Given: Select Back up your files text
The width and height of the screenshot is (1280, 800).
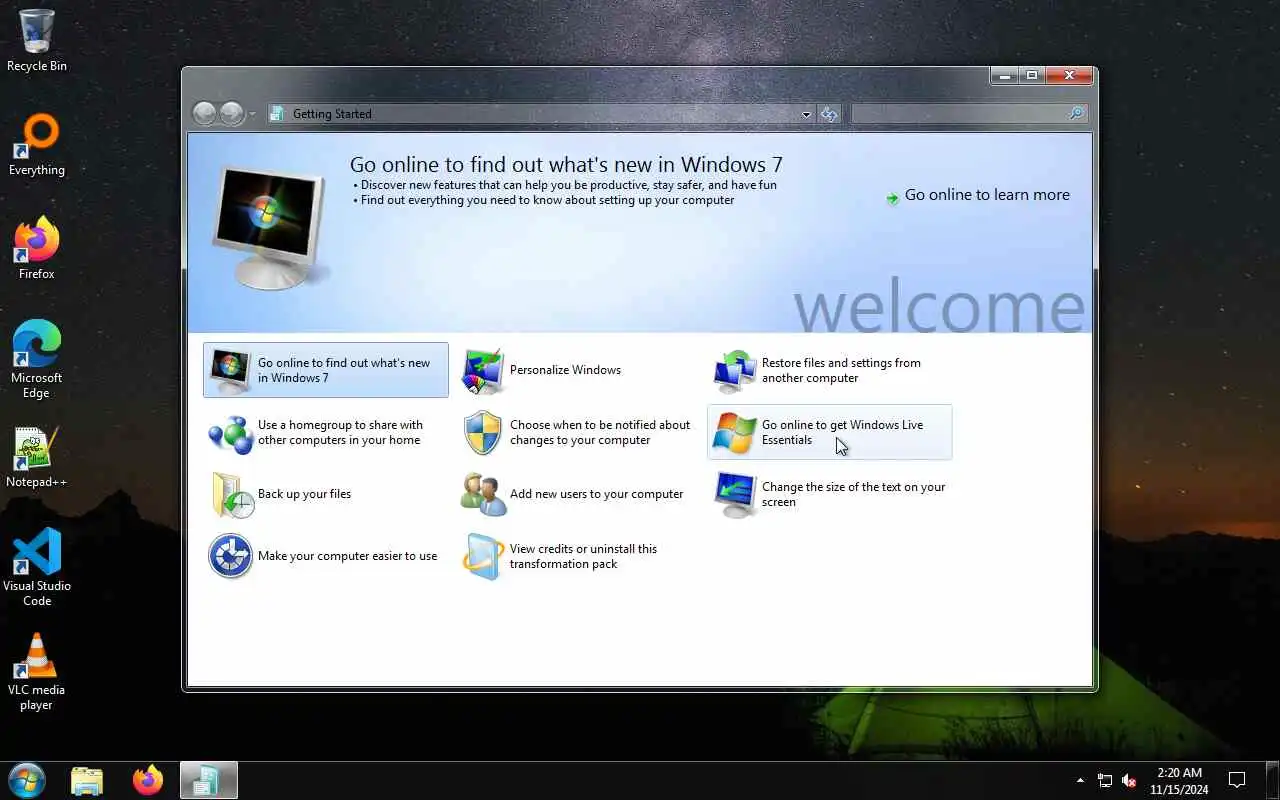Looking at the screenshot, I should pos(304,494).
